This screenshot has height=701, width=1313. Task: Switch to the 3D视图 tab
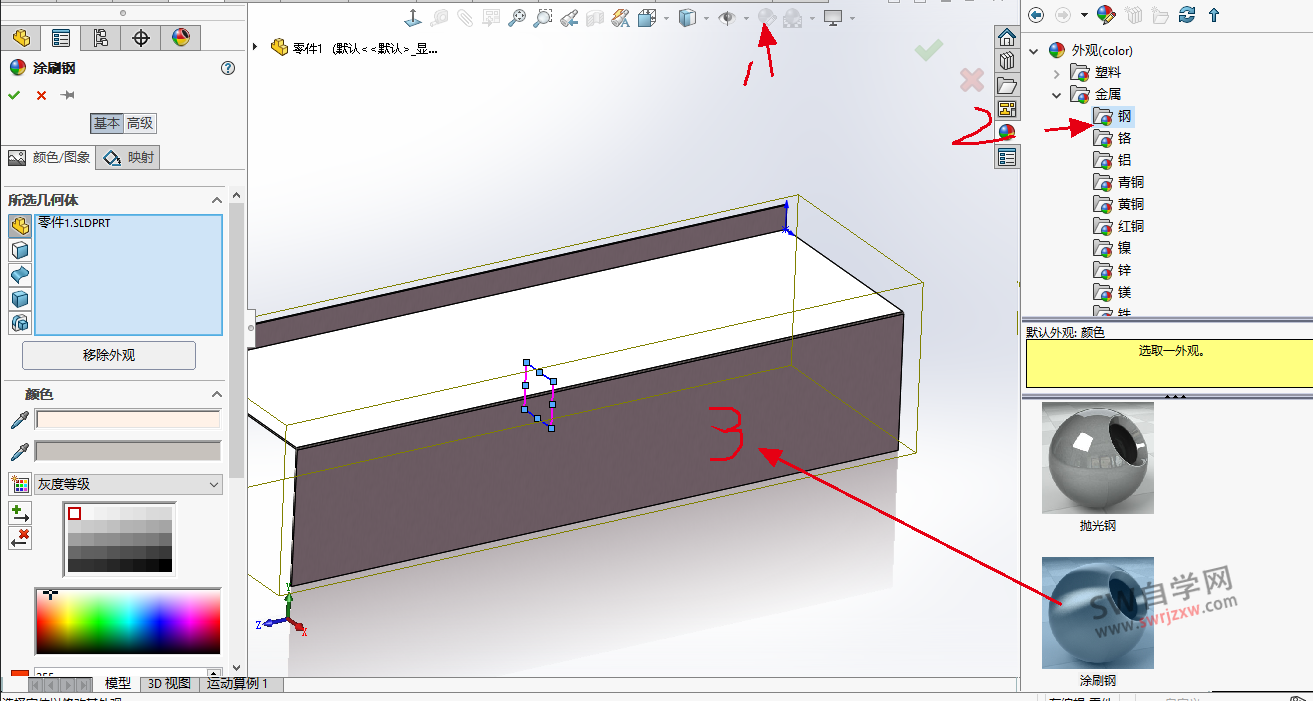[x=168, y=684]
